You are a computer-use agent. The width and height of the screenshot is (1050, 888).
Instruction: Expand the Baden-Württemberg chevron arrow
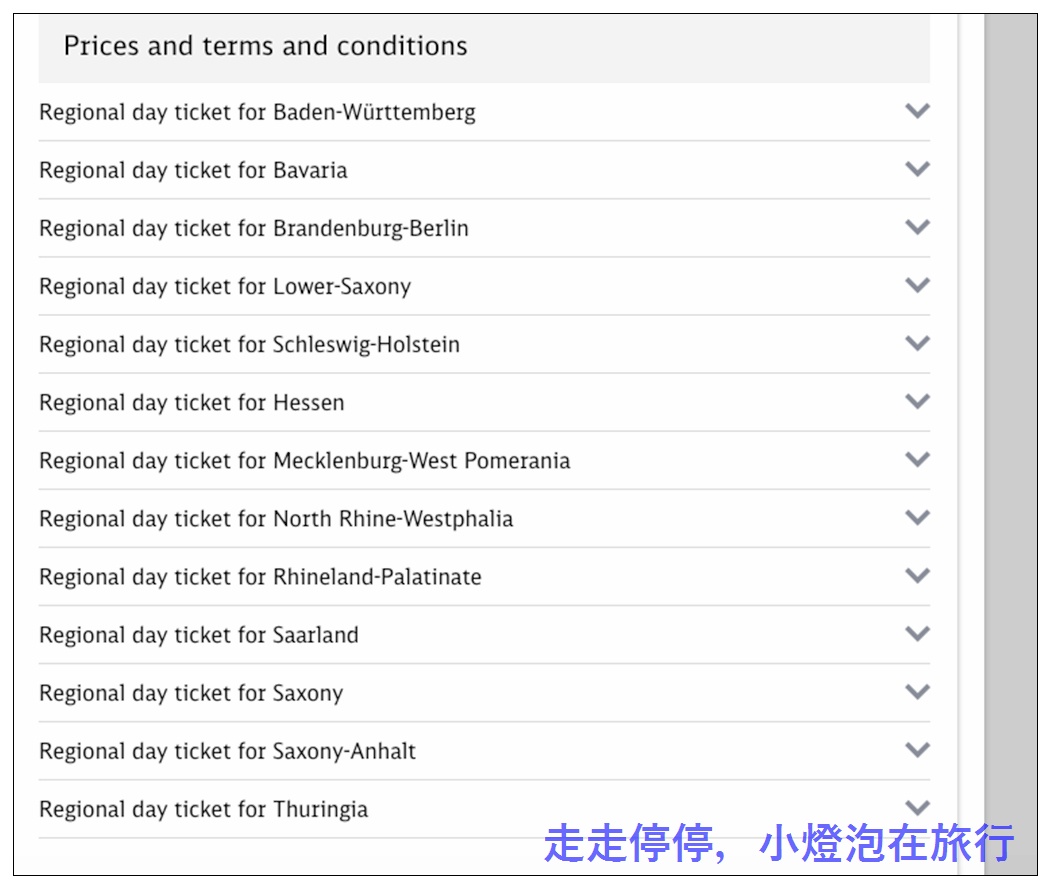pyautogui.click(x=917, y=110)
